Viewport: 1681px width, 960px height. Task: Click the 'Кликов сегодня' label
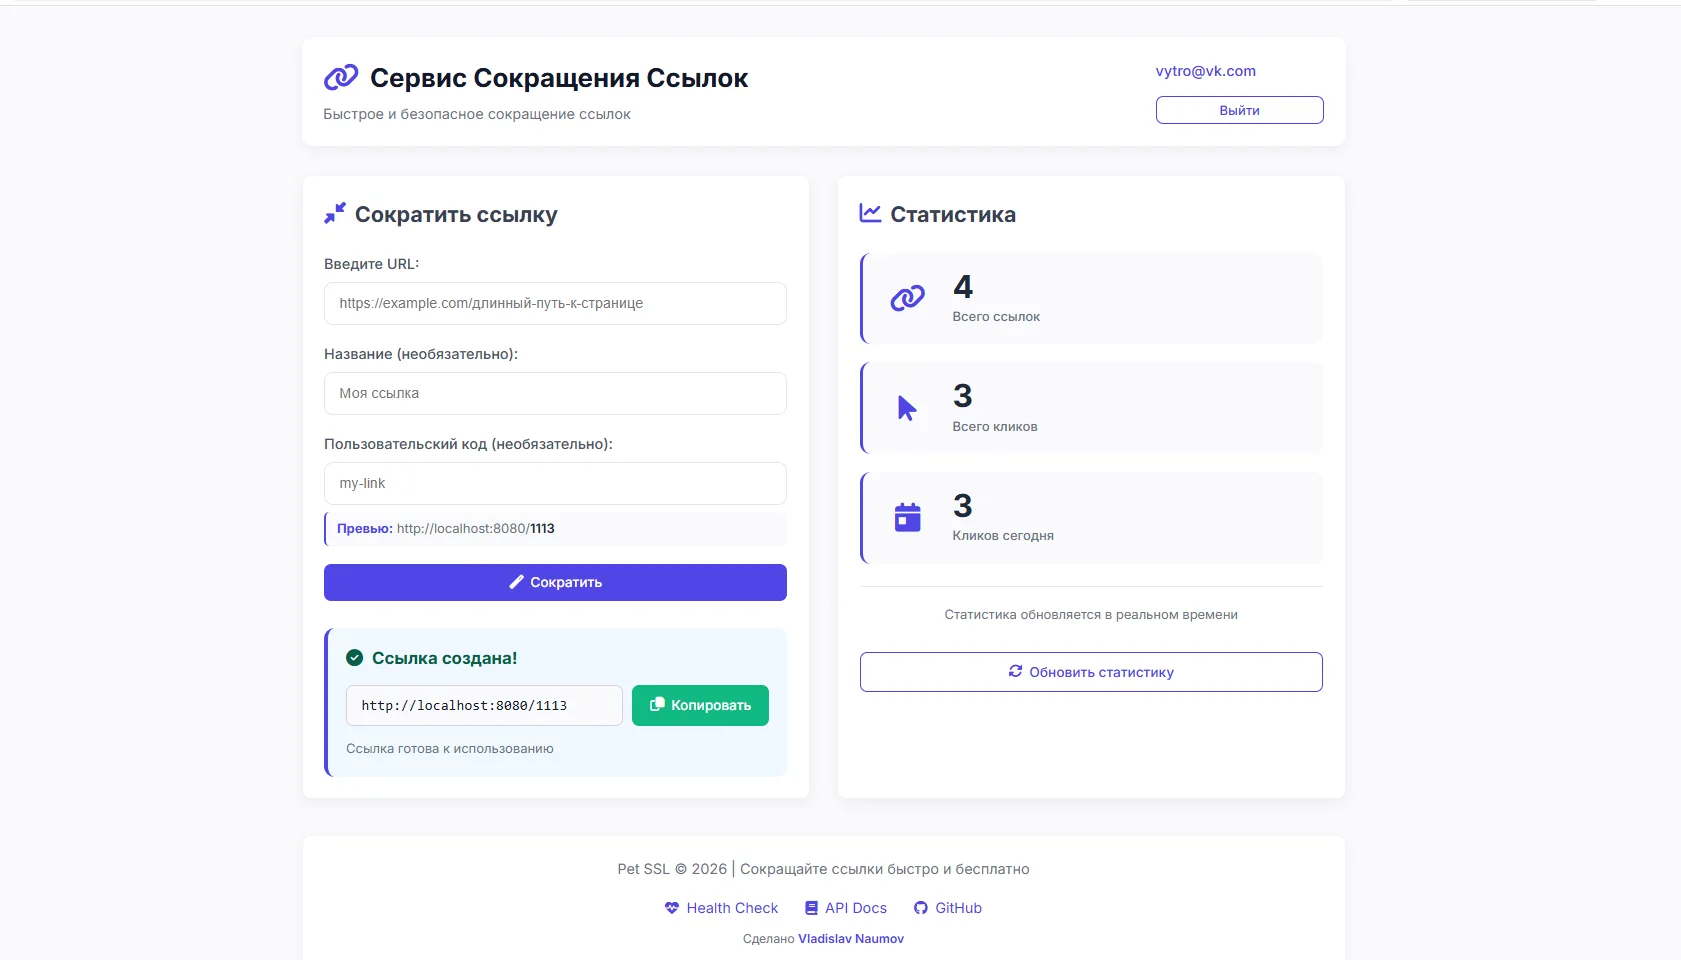pos(1003,535)
